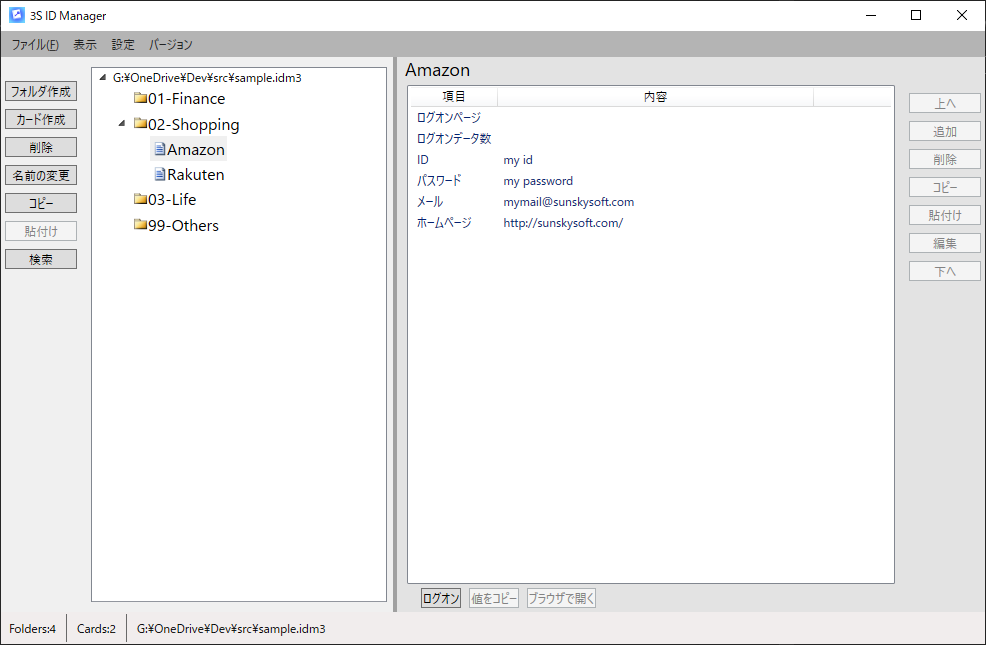Click the left panel 貼付け button
986x645 pixels.
[x=41, y=231]
